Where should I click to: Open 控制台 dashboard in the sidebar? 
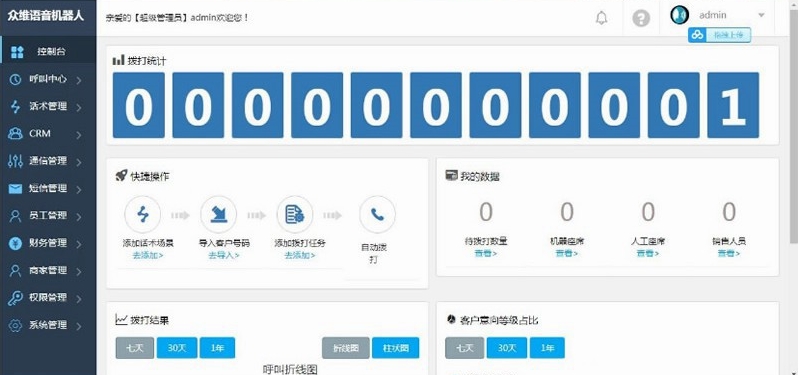tap(48, 51)
